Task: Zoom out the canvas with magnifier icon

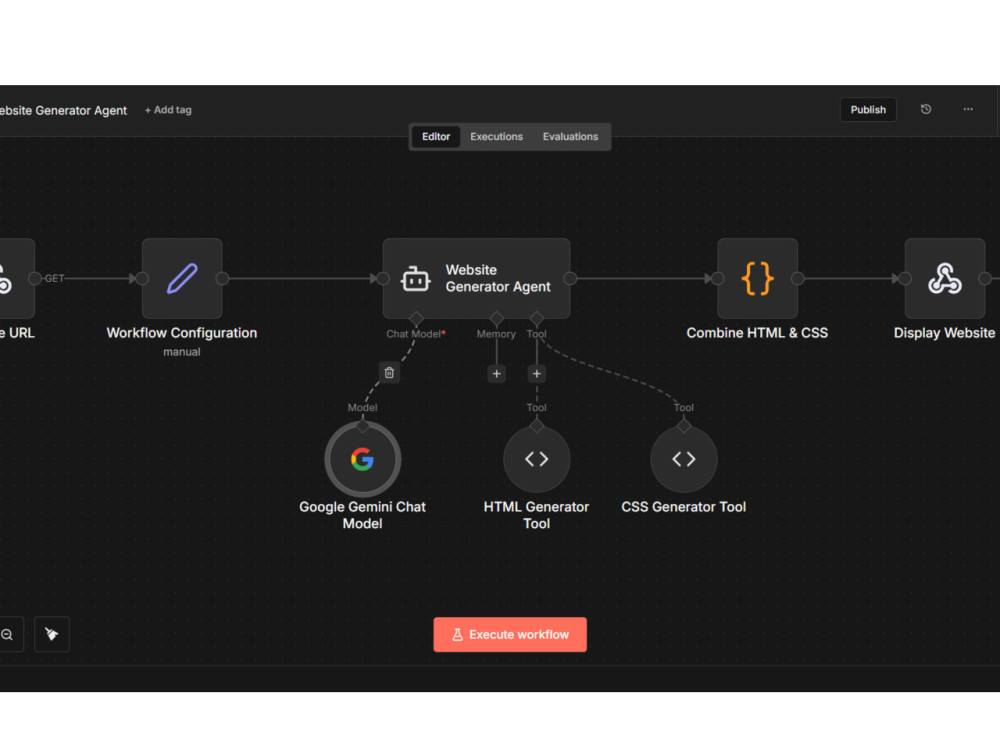Action: click(7, 635)
